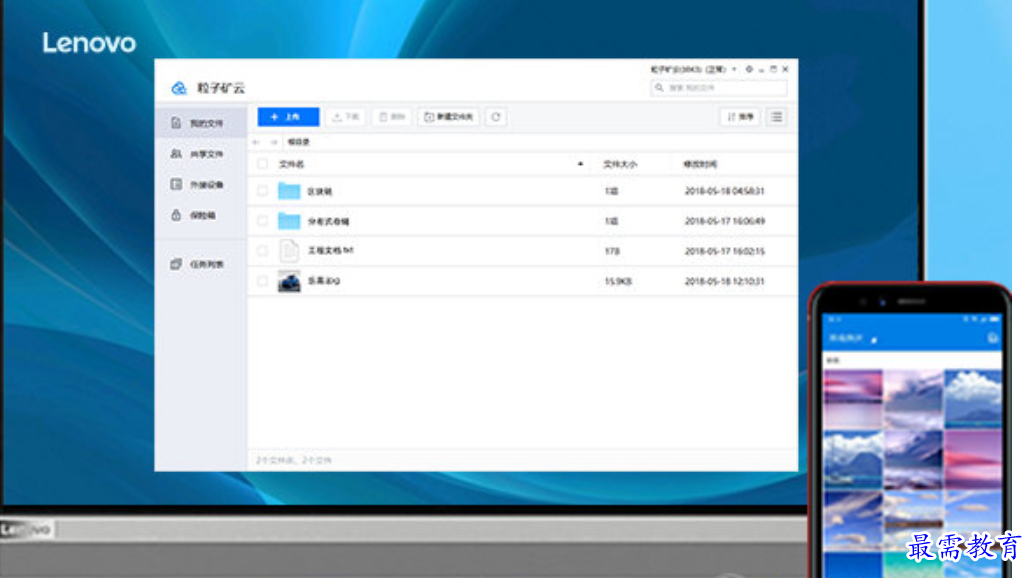This screenshot has width=1030, height=578.
Task: Click the 分布式存储 folder name
Action: pos(328,222)
